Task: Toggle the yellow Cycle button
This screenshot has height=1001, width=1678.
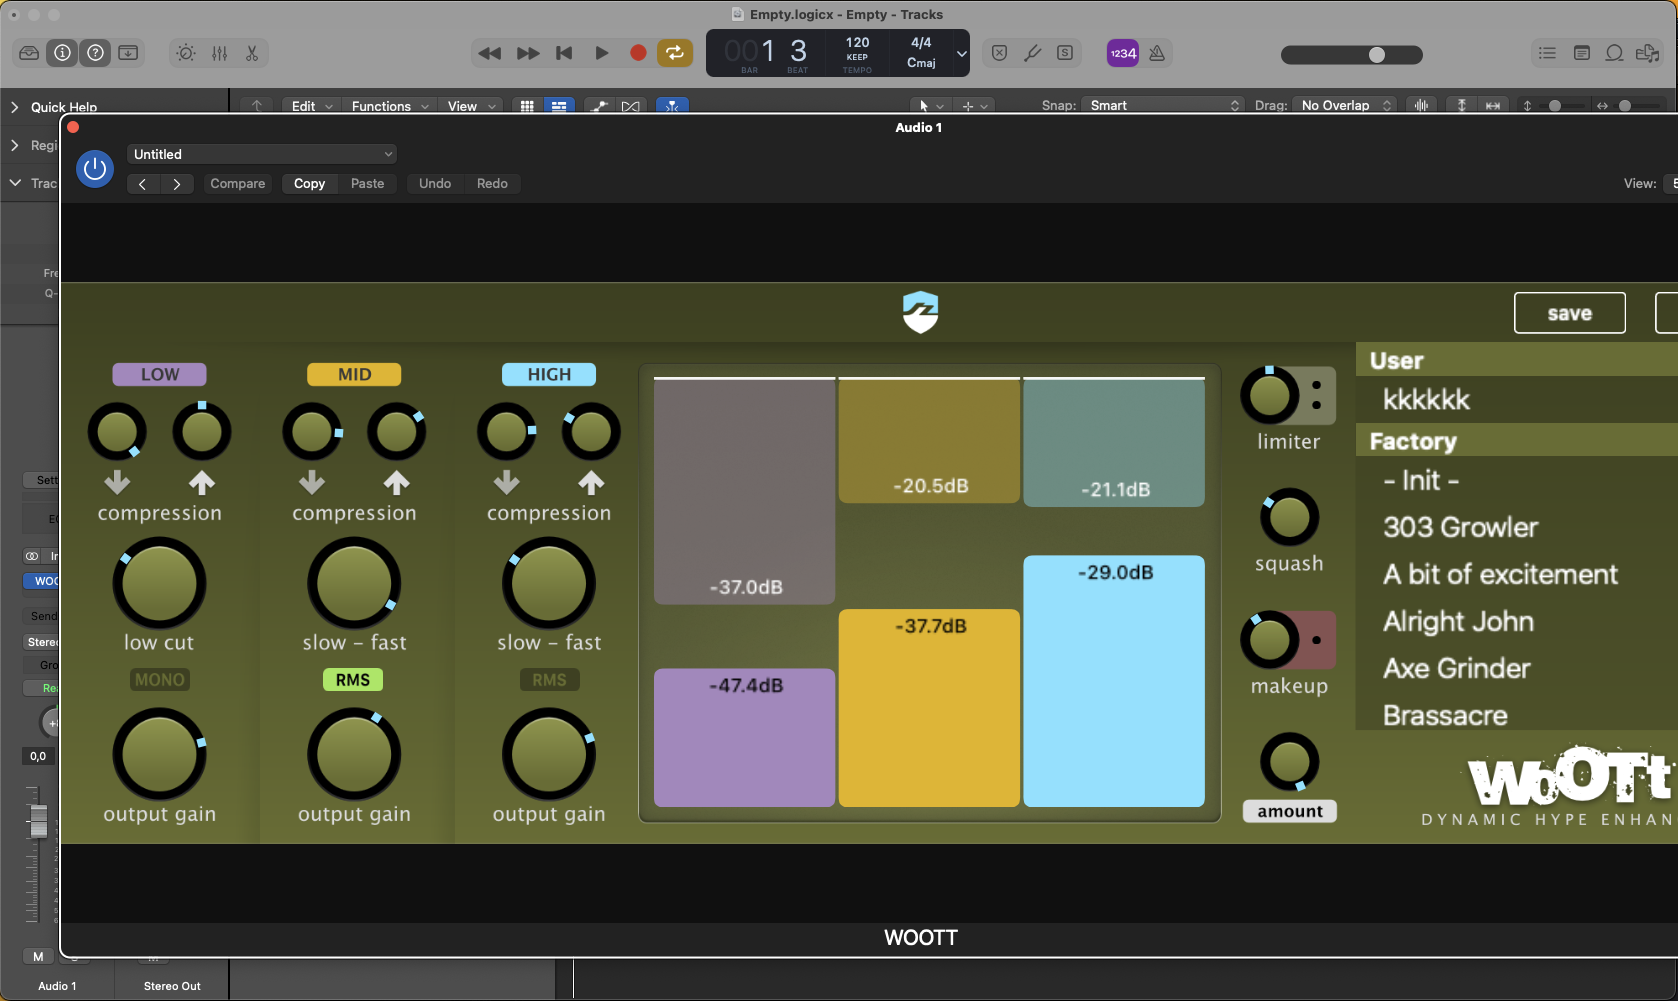Action: tap(675, 53)
